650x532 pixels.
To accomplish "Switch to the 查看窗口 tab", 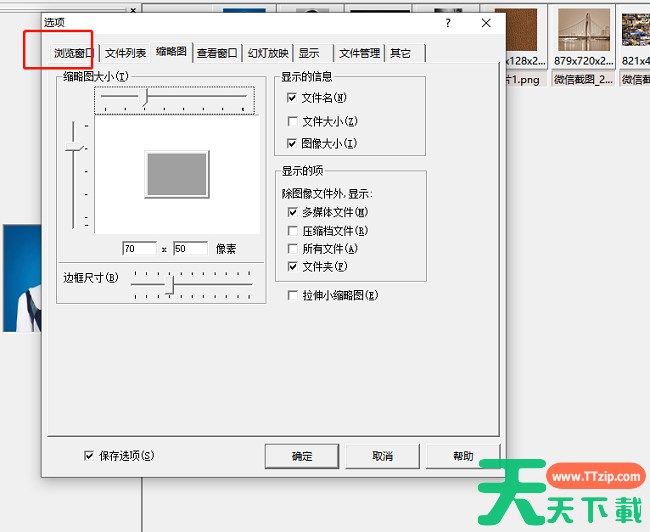I will pos(217,53).
